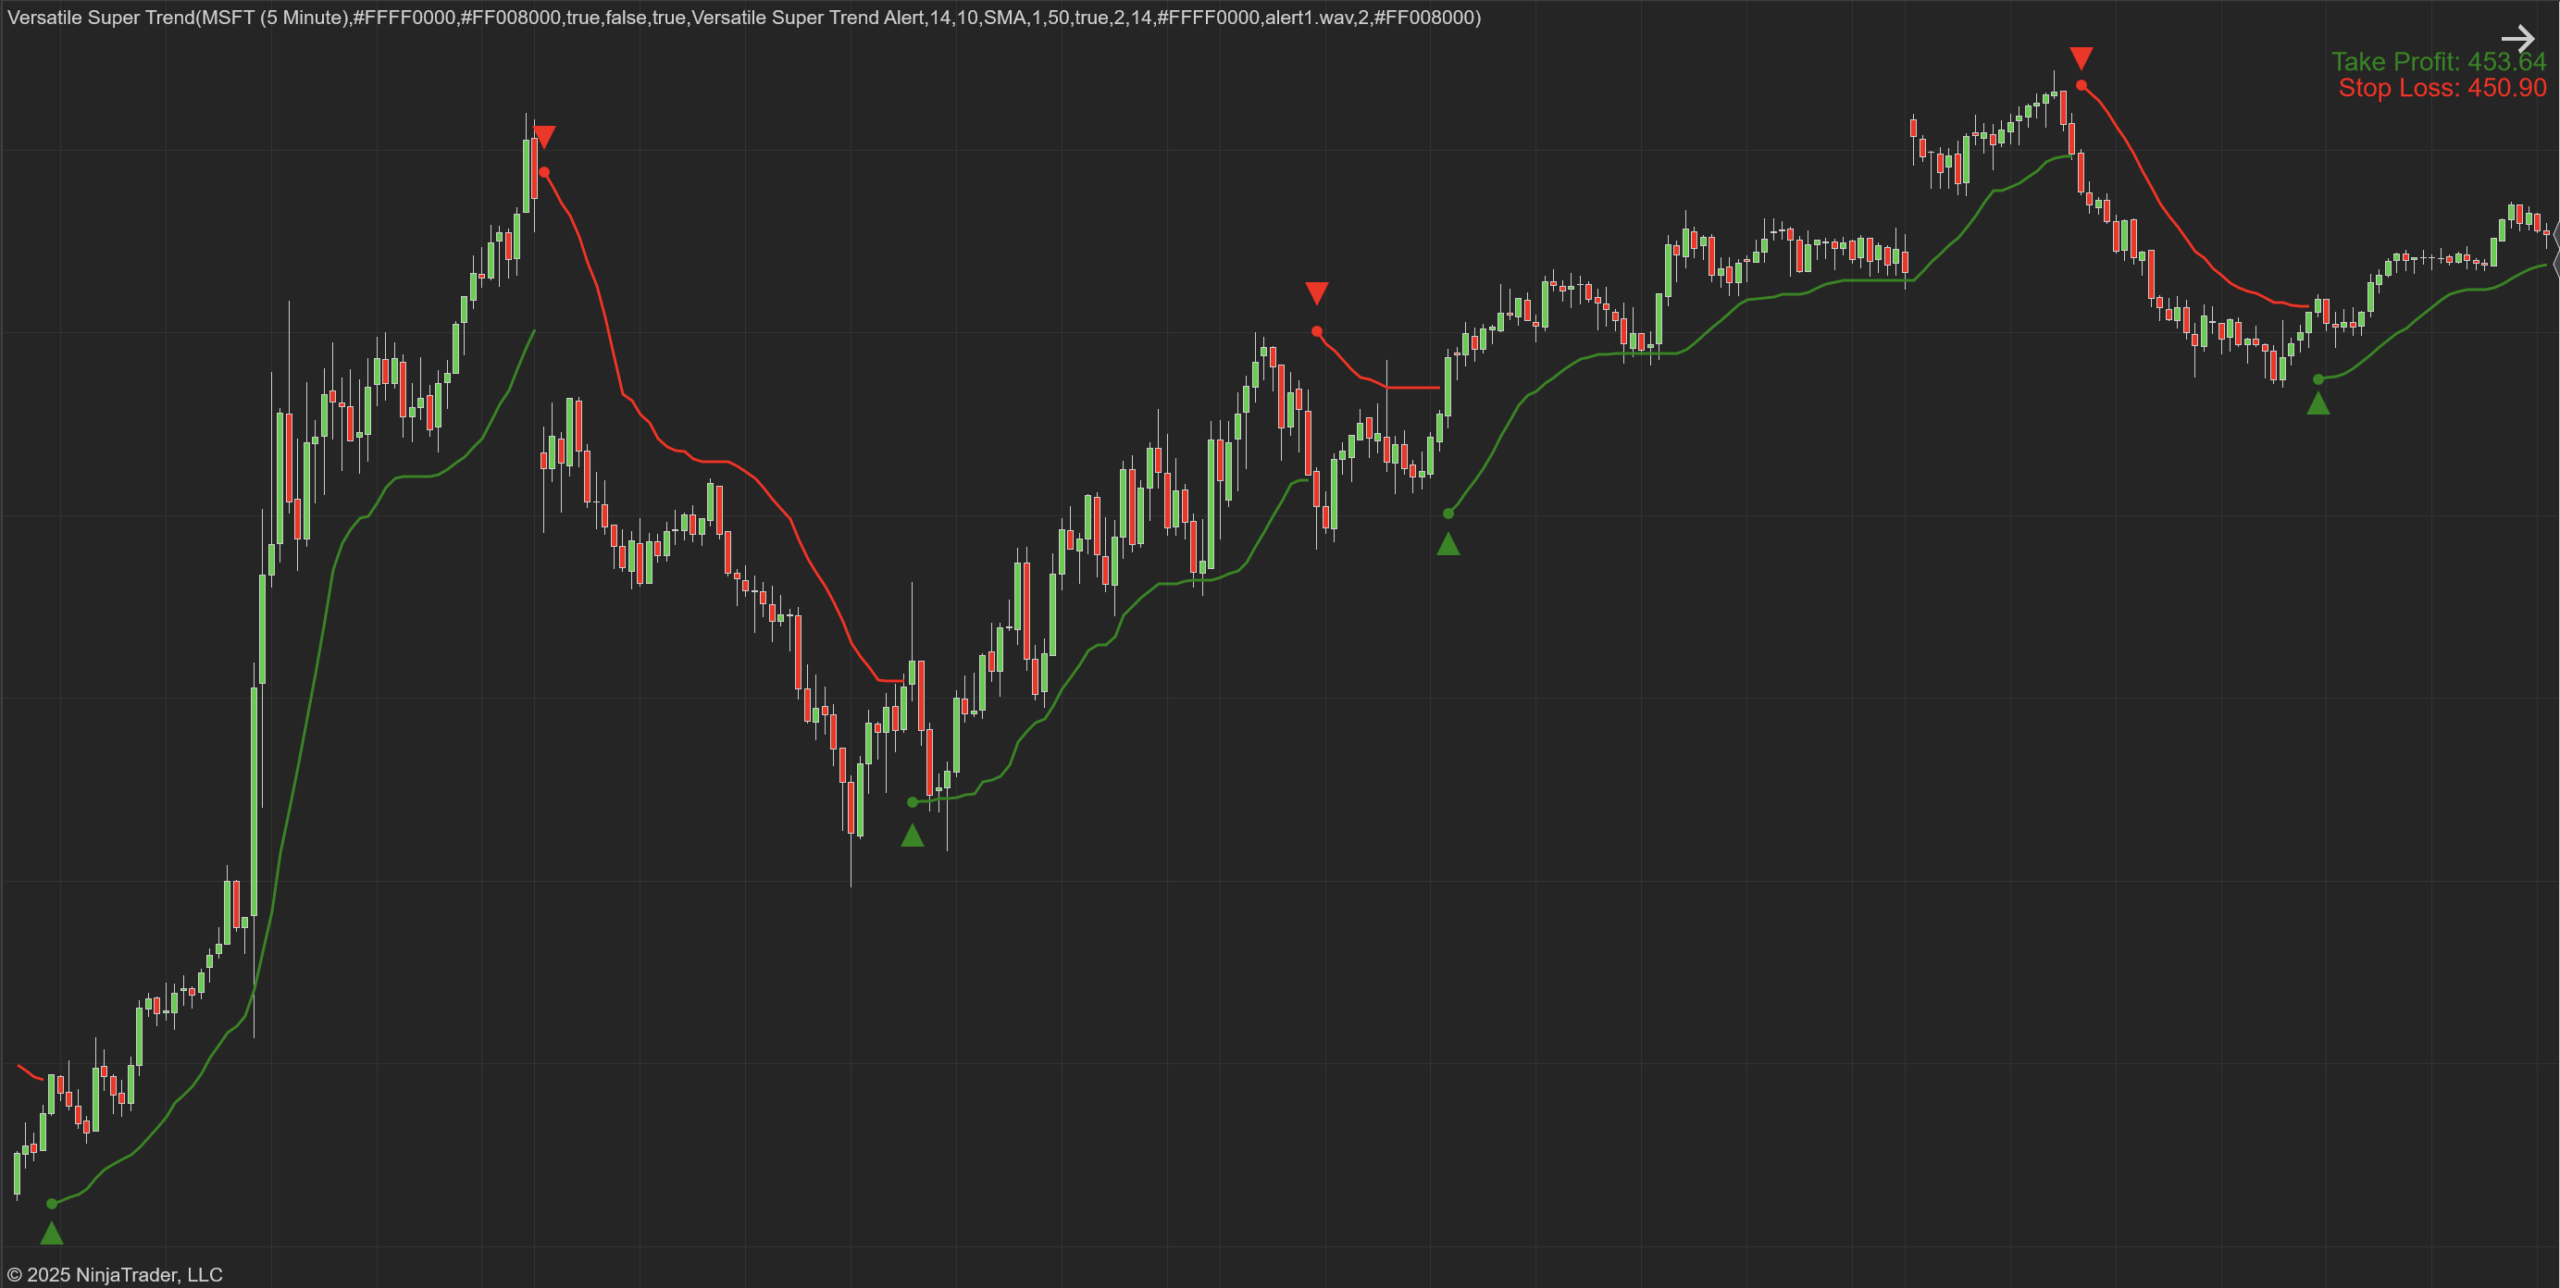Select red dot starting first downtrend line
This screenshot has width=2560, height=1288.
(544, 172)
